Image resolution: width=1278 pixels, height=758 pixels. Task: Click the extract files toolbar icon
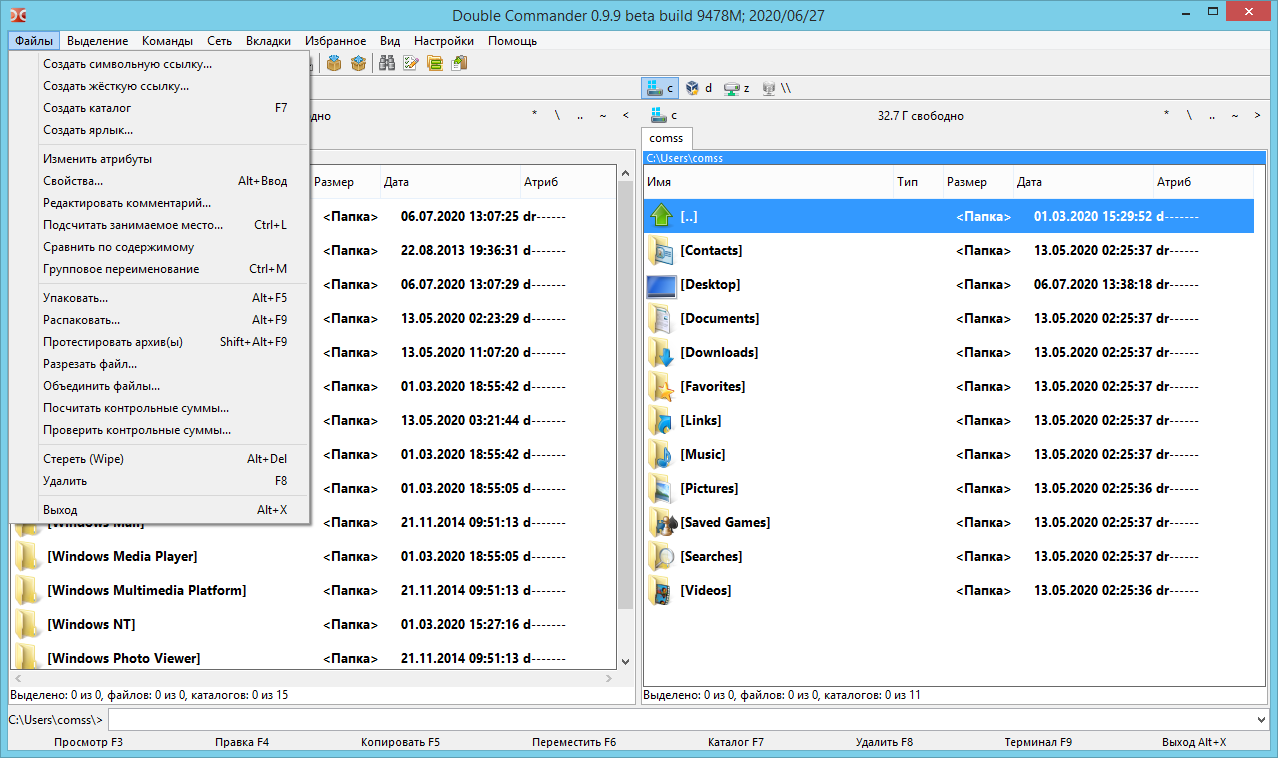point(358,63)
